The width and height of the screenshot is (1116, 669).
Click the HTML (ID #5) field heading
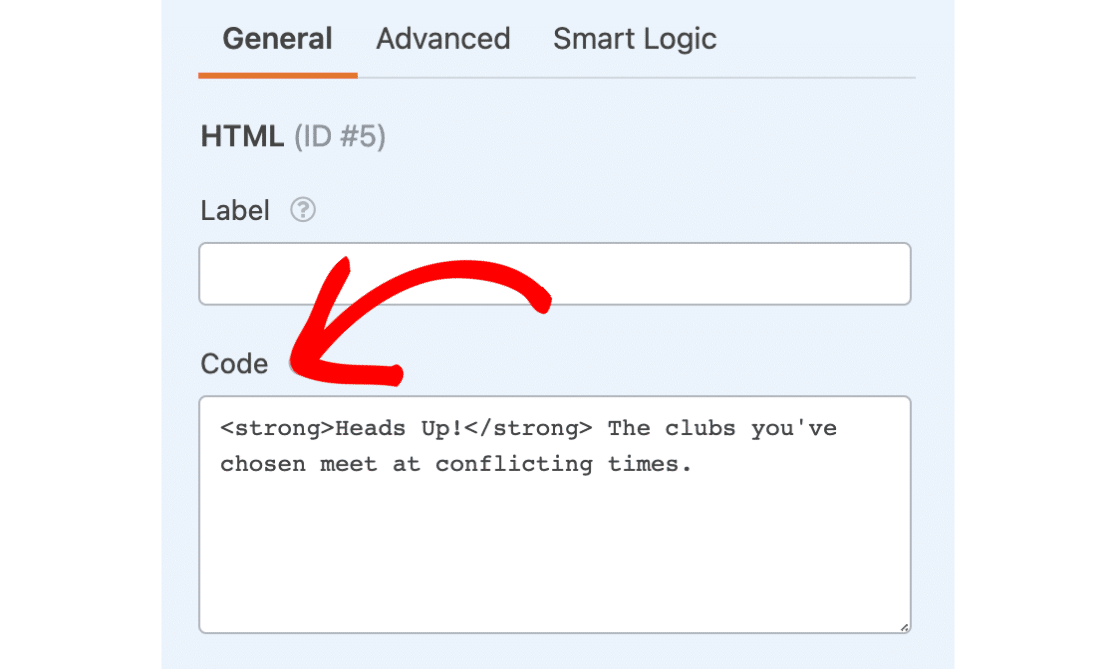pyautogui.click(x=293, y=135)
